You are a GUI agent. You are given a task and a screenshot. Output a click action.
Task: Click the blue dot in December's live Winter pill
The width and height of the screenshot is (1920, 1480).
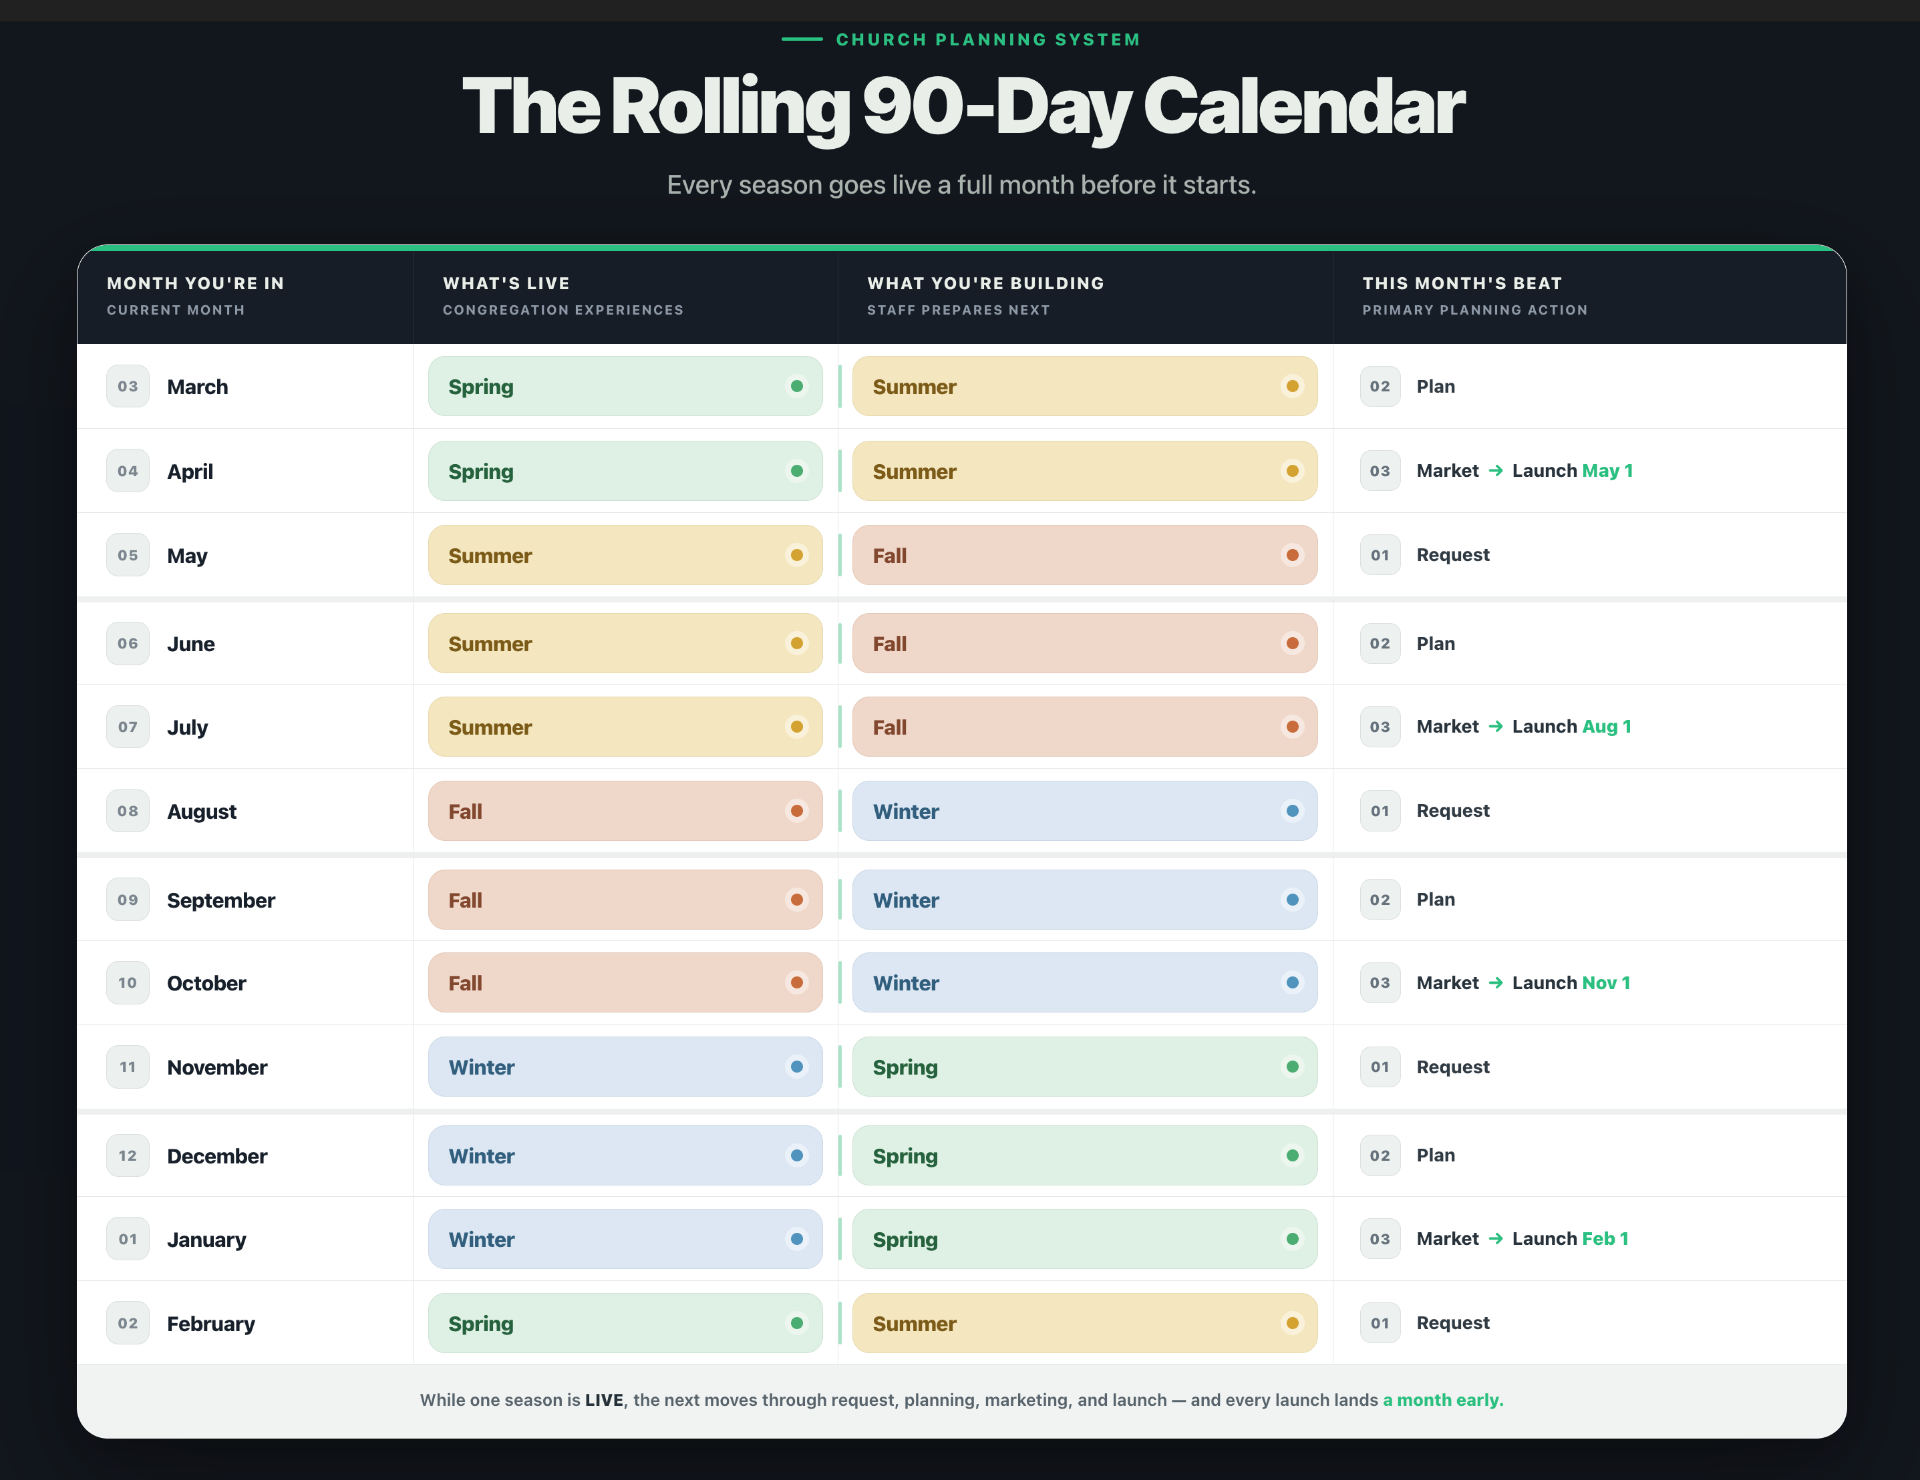(797, 1156)
